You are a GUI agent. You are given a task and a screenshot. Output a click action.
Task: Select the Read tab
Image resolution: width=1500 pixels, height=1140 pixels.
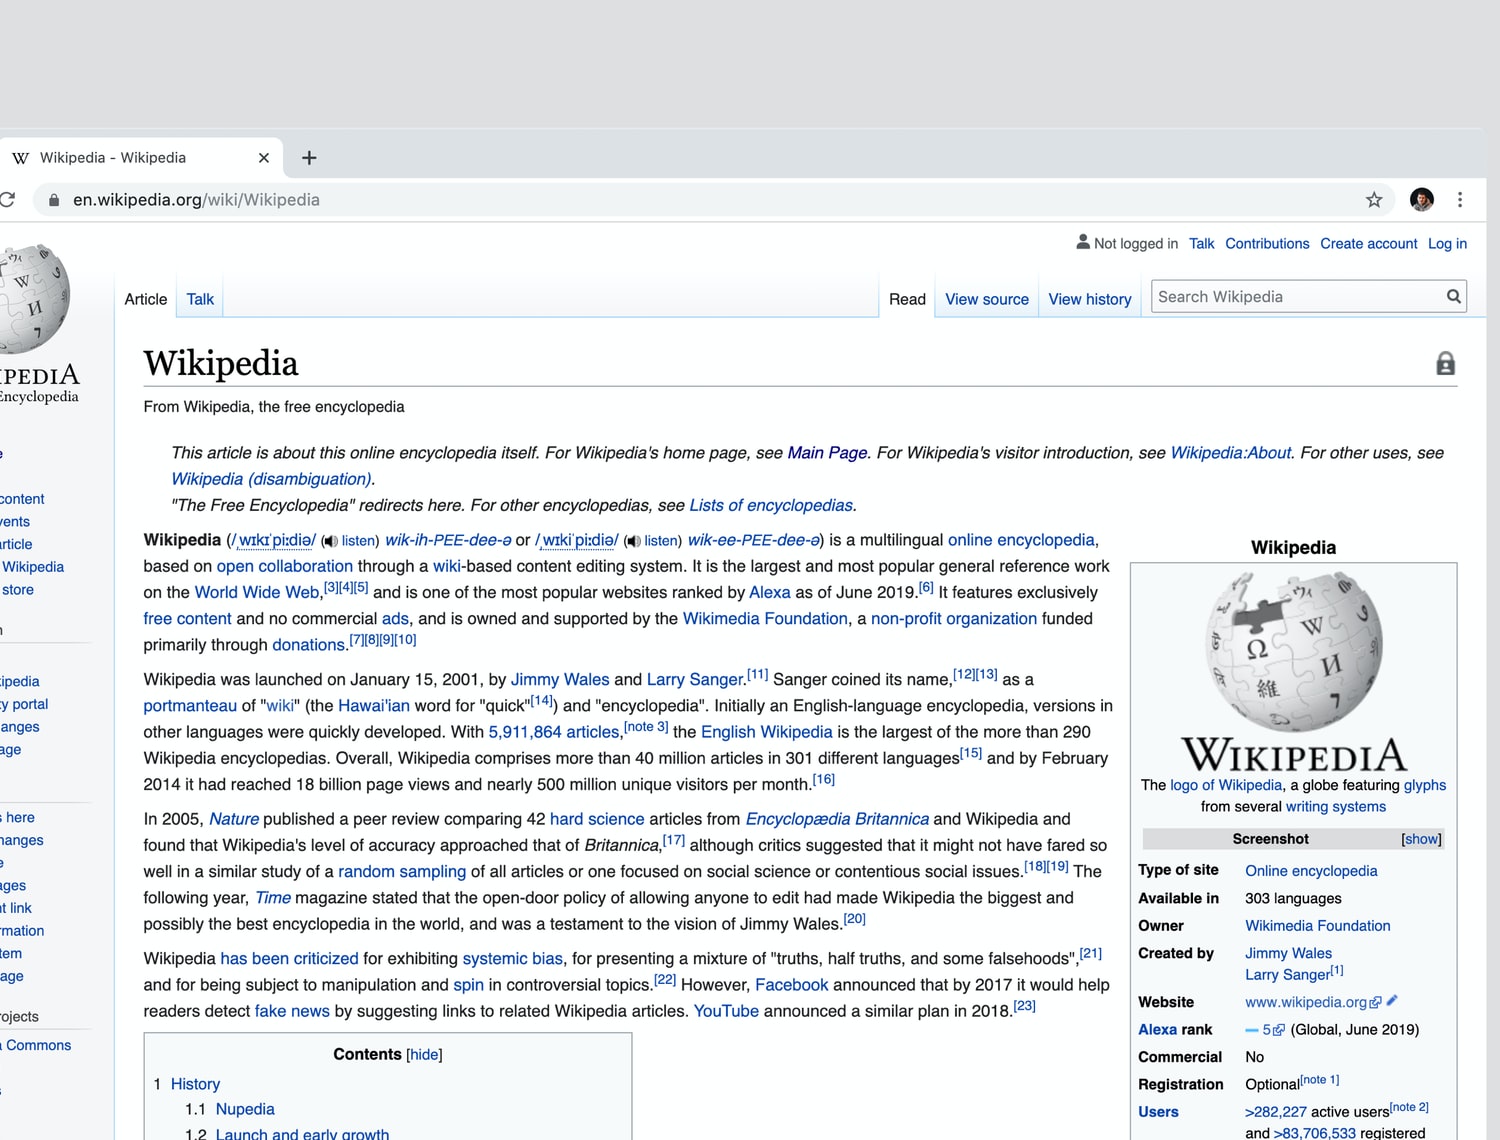pyautogui.click(x=907, y=299)
